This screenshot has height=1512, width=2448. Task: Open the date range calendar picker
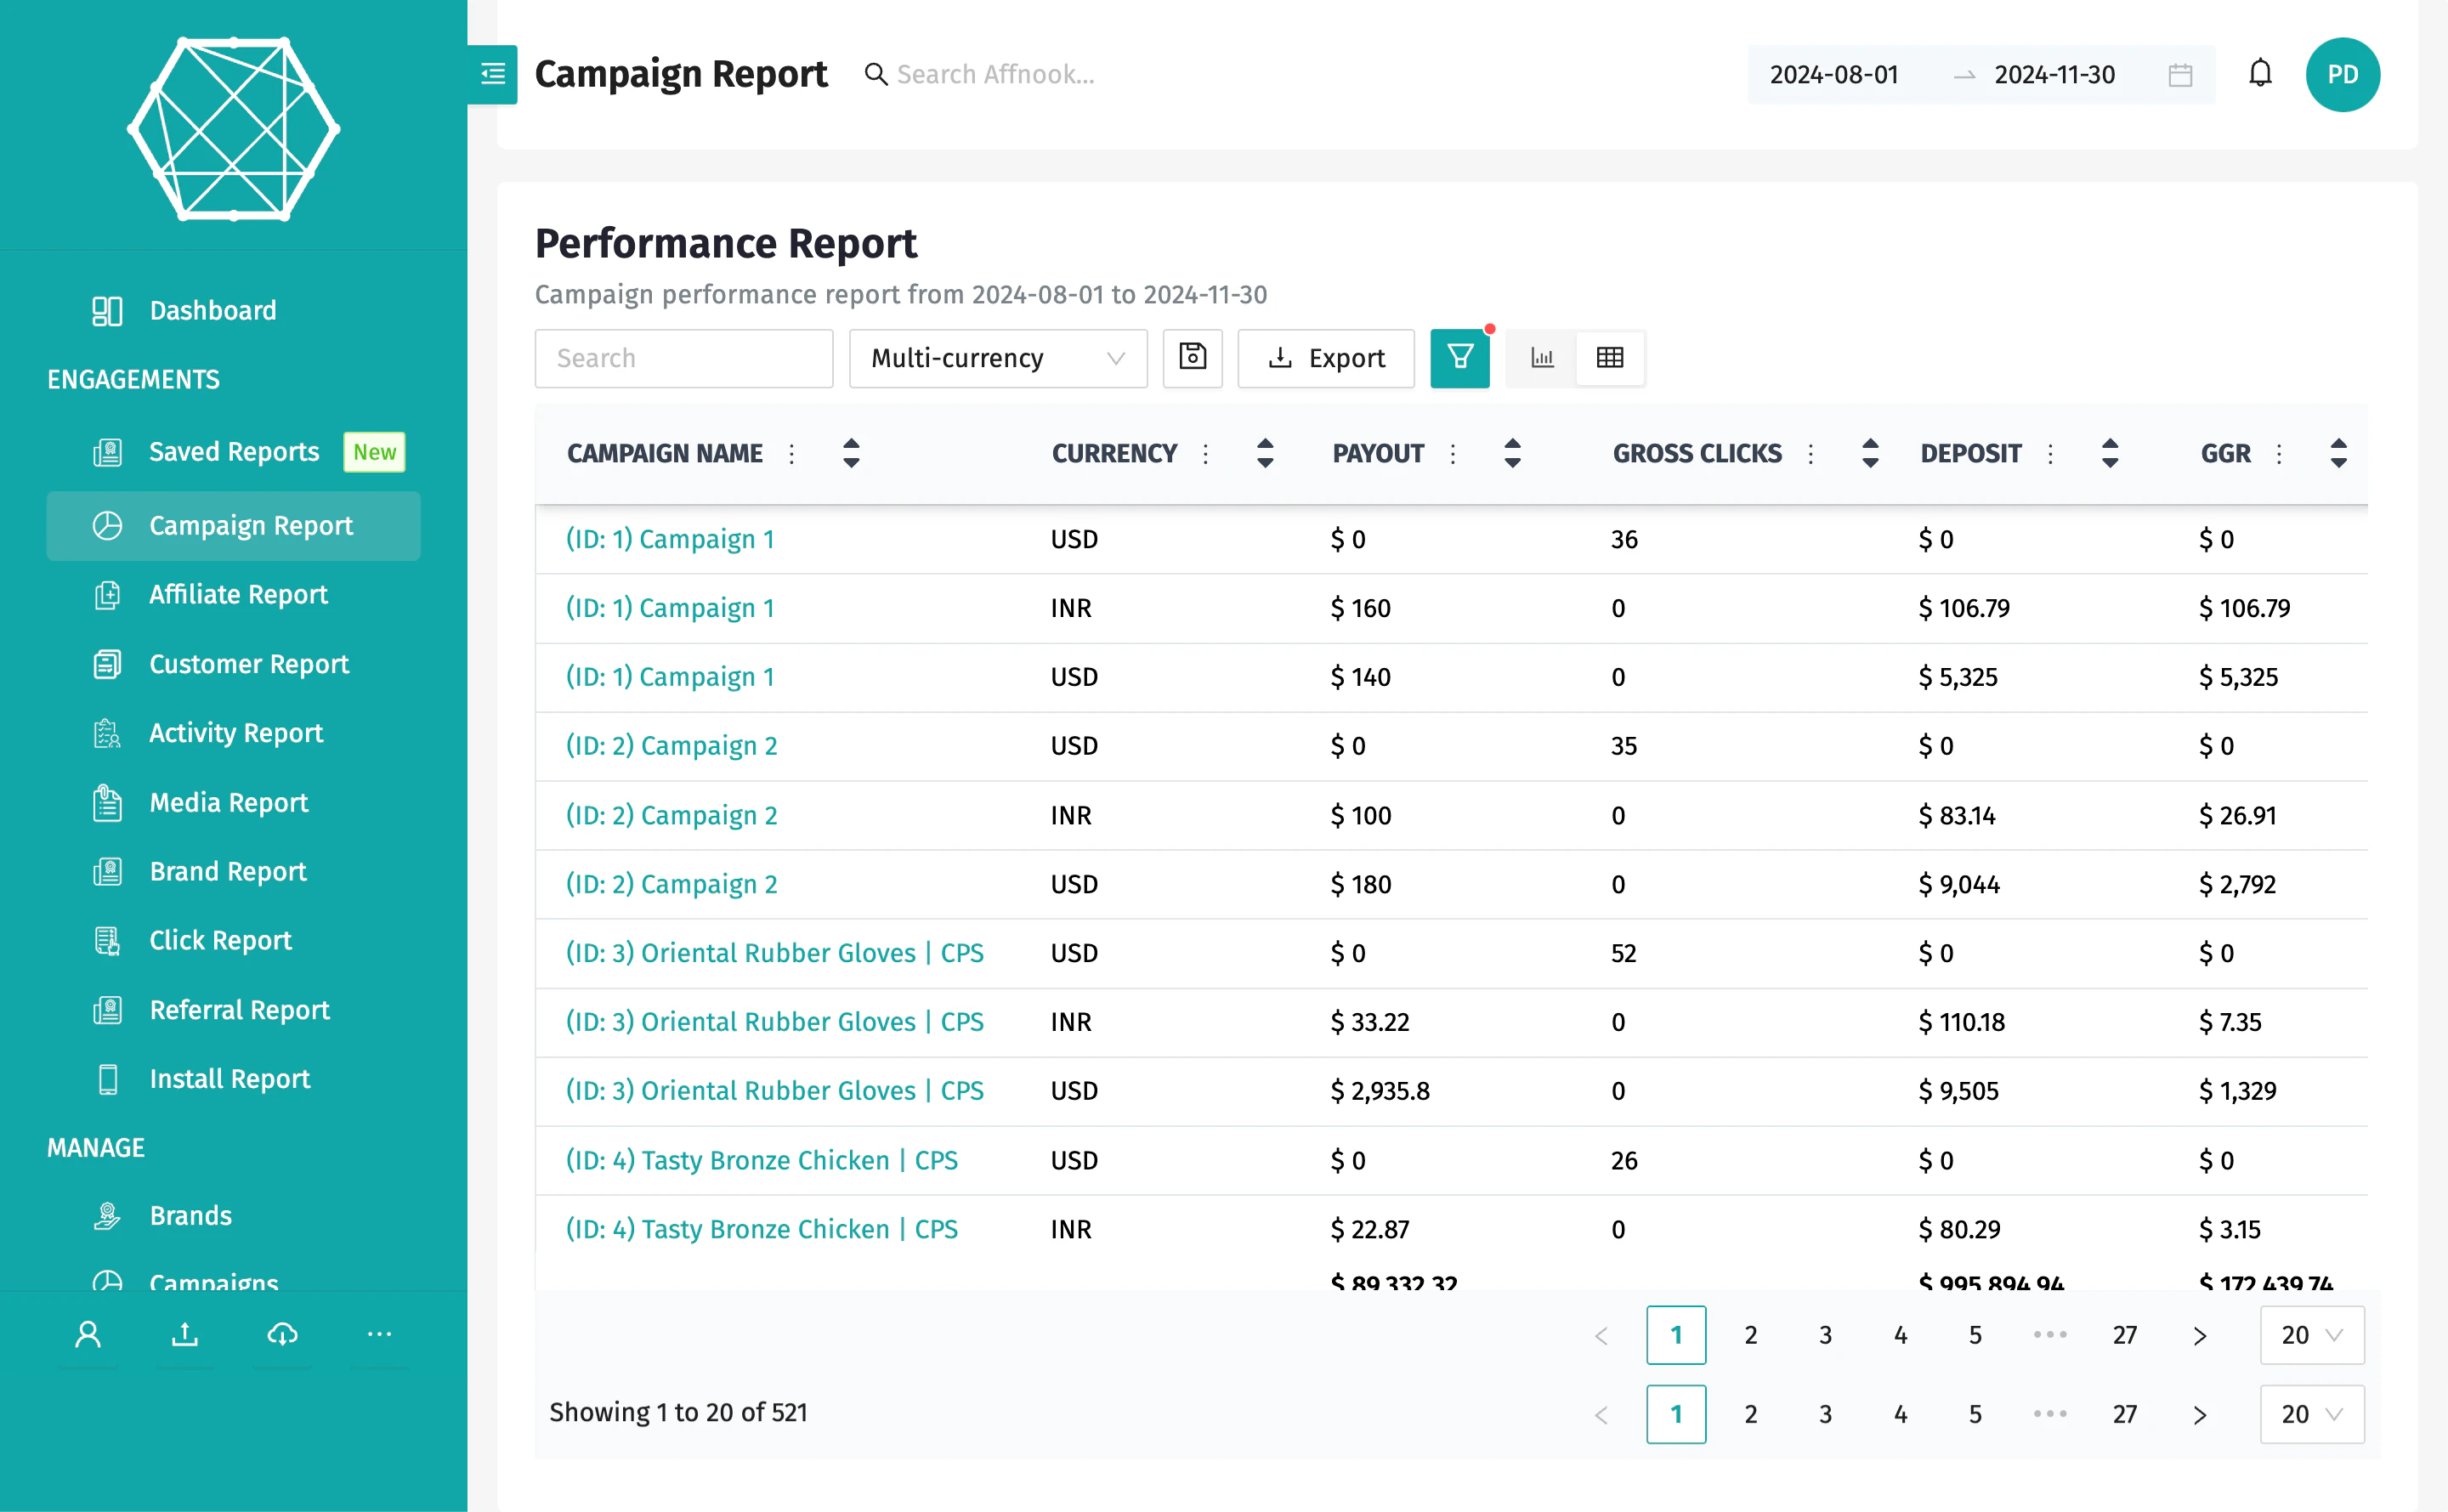coord(2181,74)
